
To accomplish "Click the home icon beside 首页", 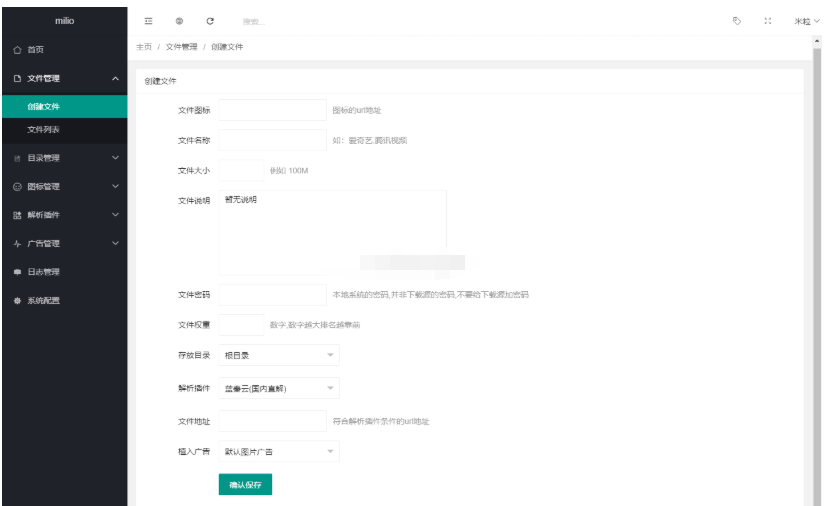I will point(17,50).
